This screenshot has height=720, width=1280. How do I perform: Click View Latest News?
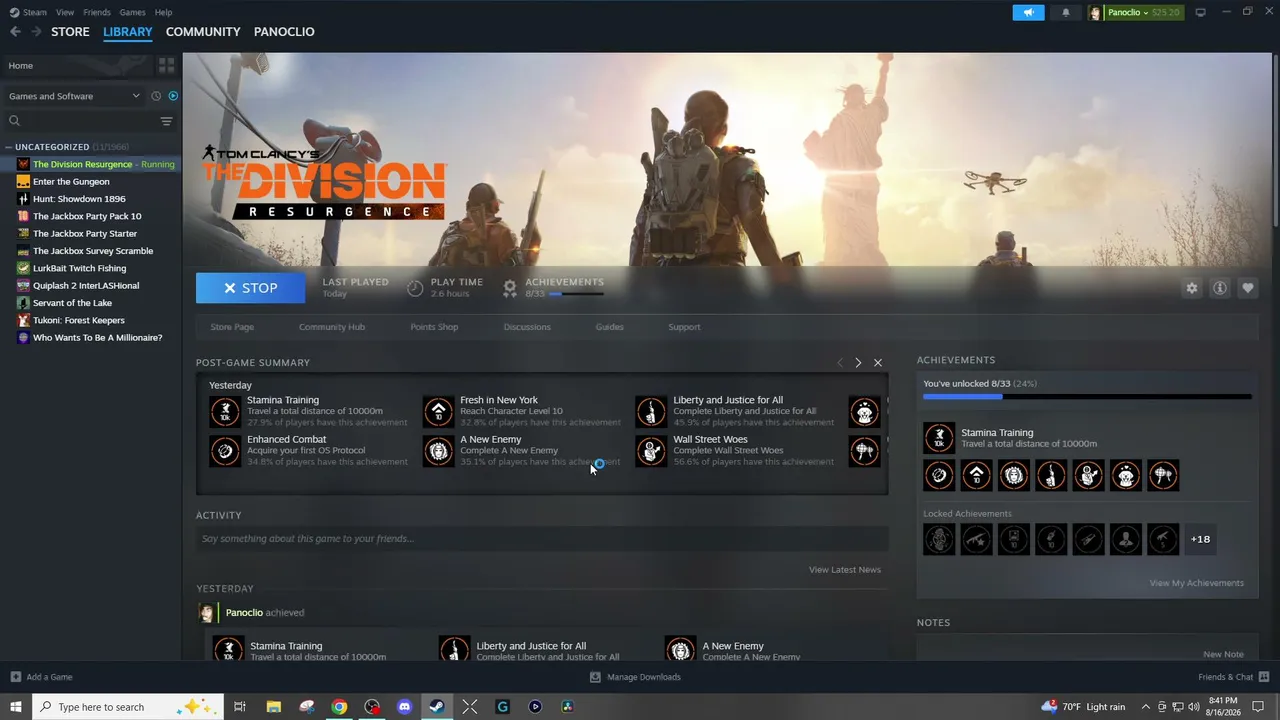pos(845,570)
